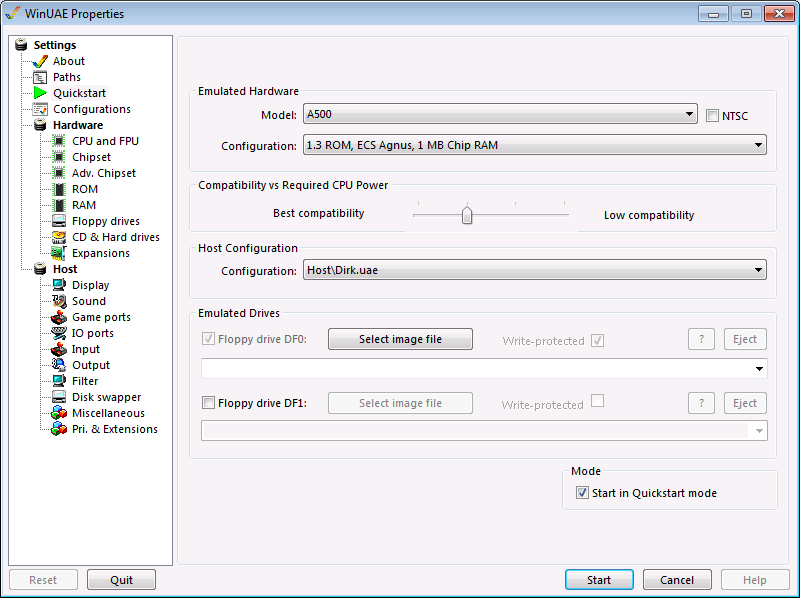Screen dimensions: 800x598
Task: Click Select image file for DF0
Action: coord(400,340)
